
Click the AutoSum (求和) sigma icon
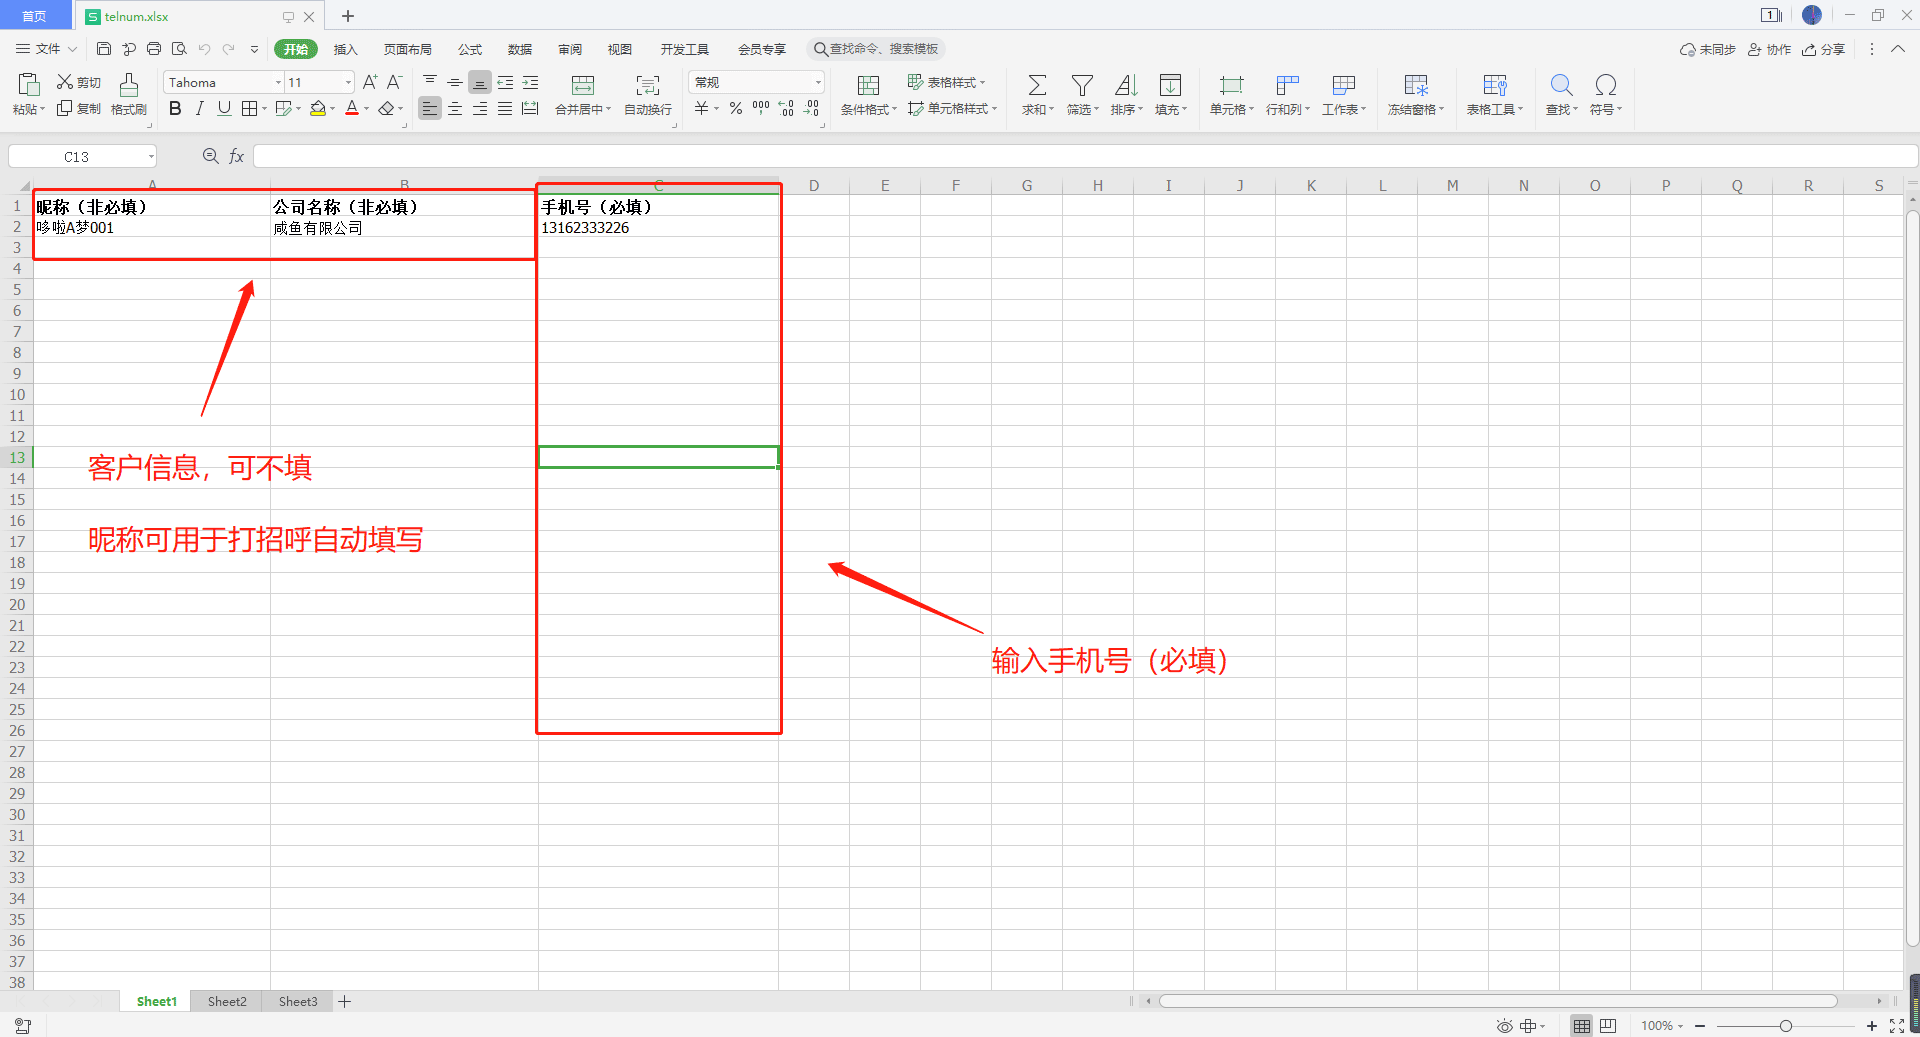point(1037,86)
